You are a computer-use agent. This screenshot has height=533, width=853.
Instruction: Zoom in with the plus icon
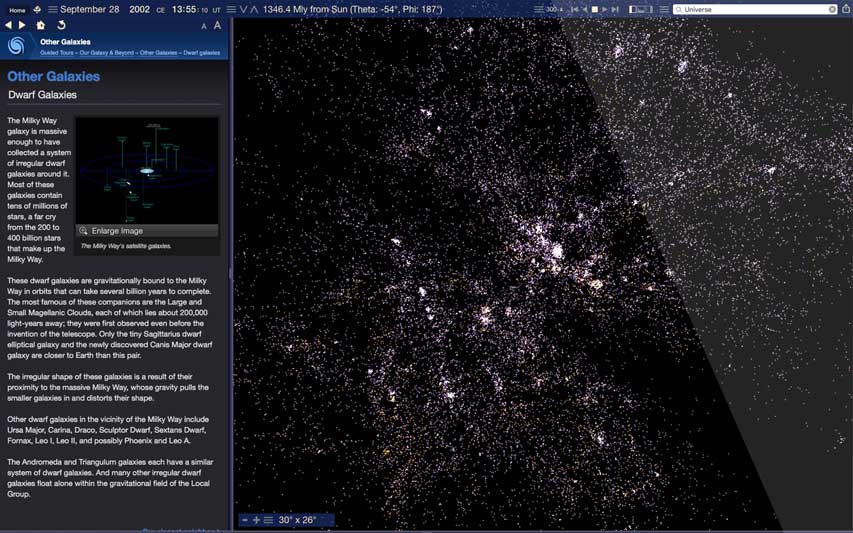coord(256,520)
